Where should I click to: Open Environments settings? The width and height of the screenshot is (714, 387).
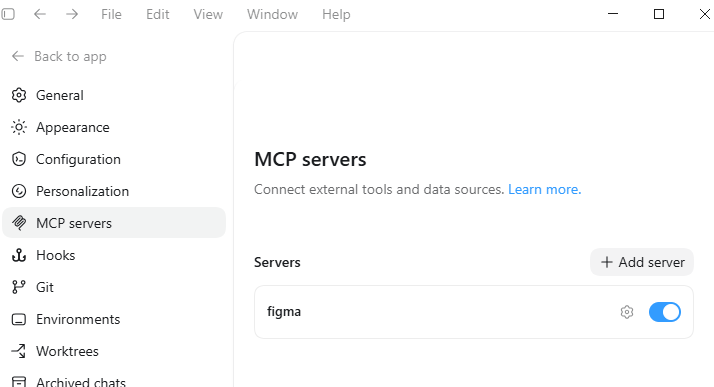114,319
